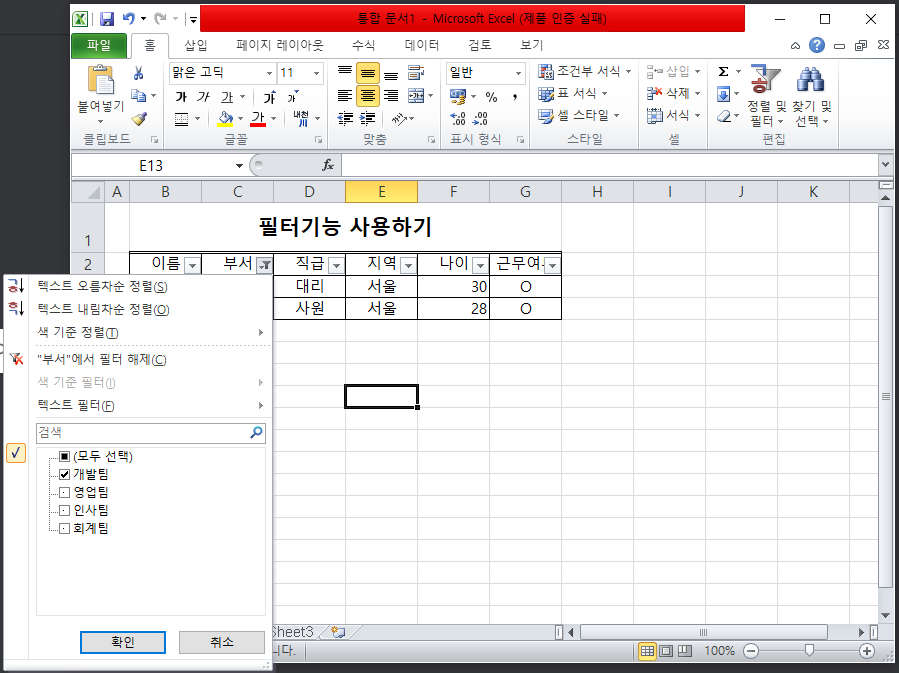Select the Format Painter brush icon
The image size is (899, 673).
(x=139, y=118)
